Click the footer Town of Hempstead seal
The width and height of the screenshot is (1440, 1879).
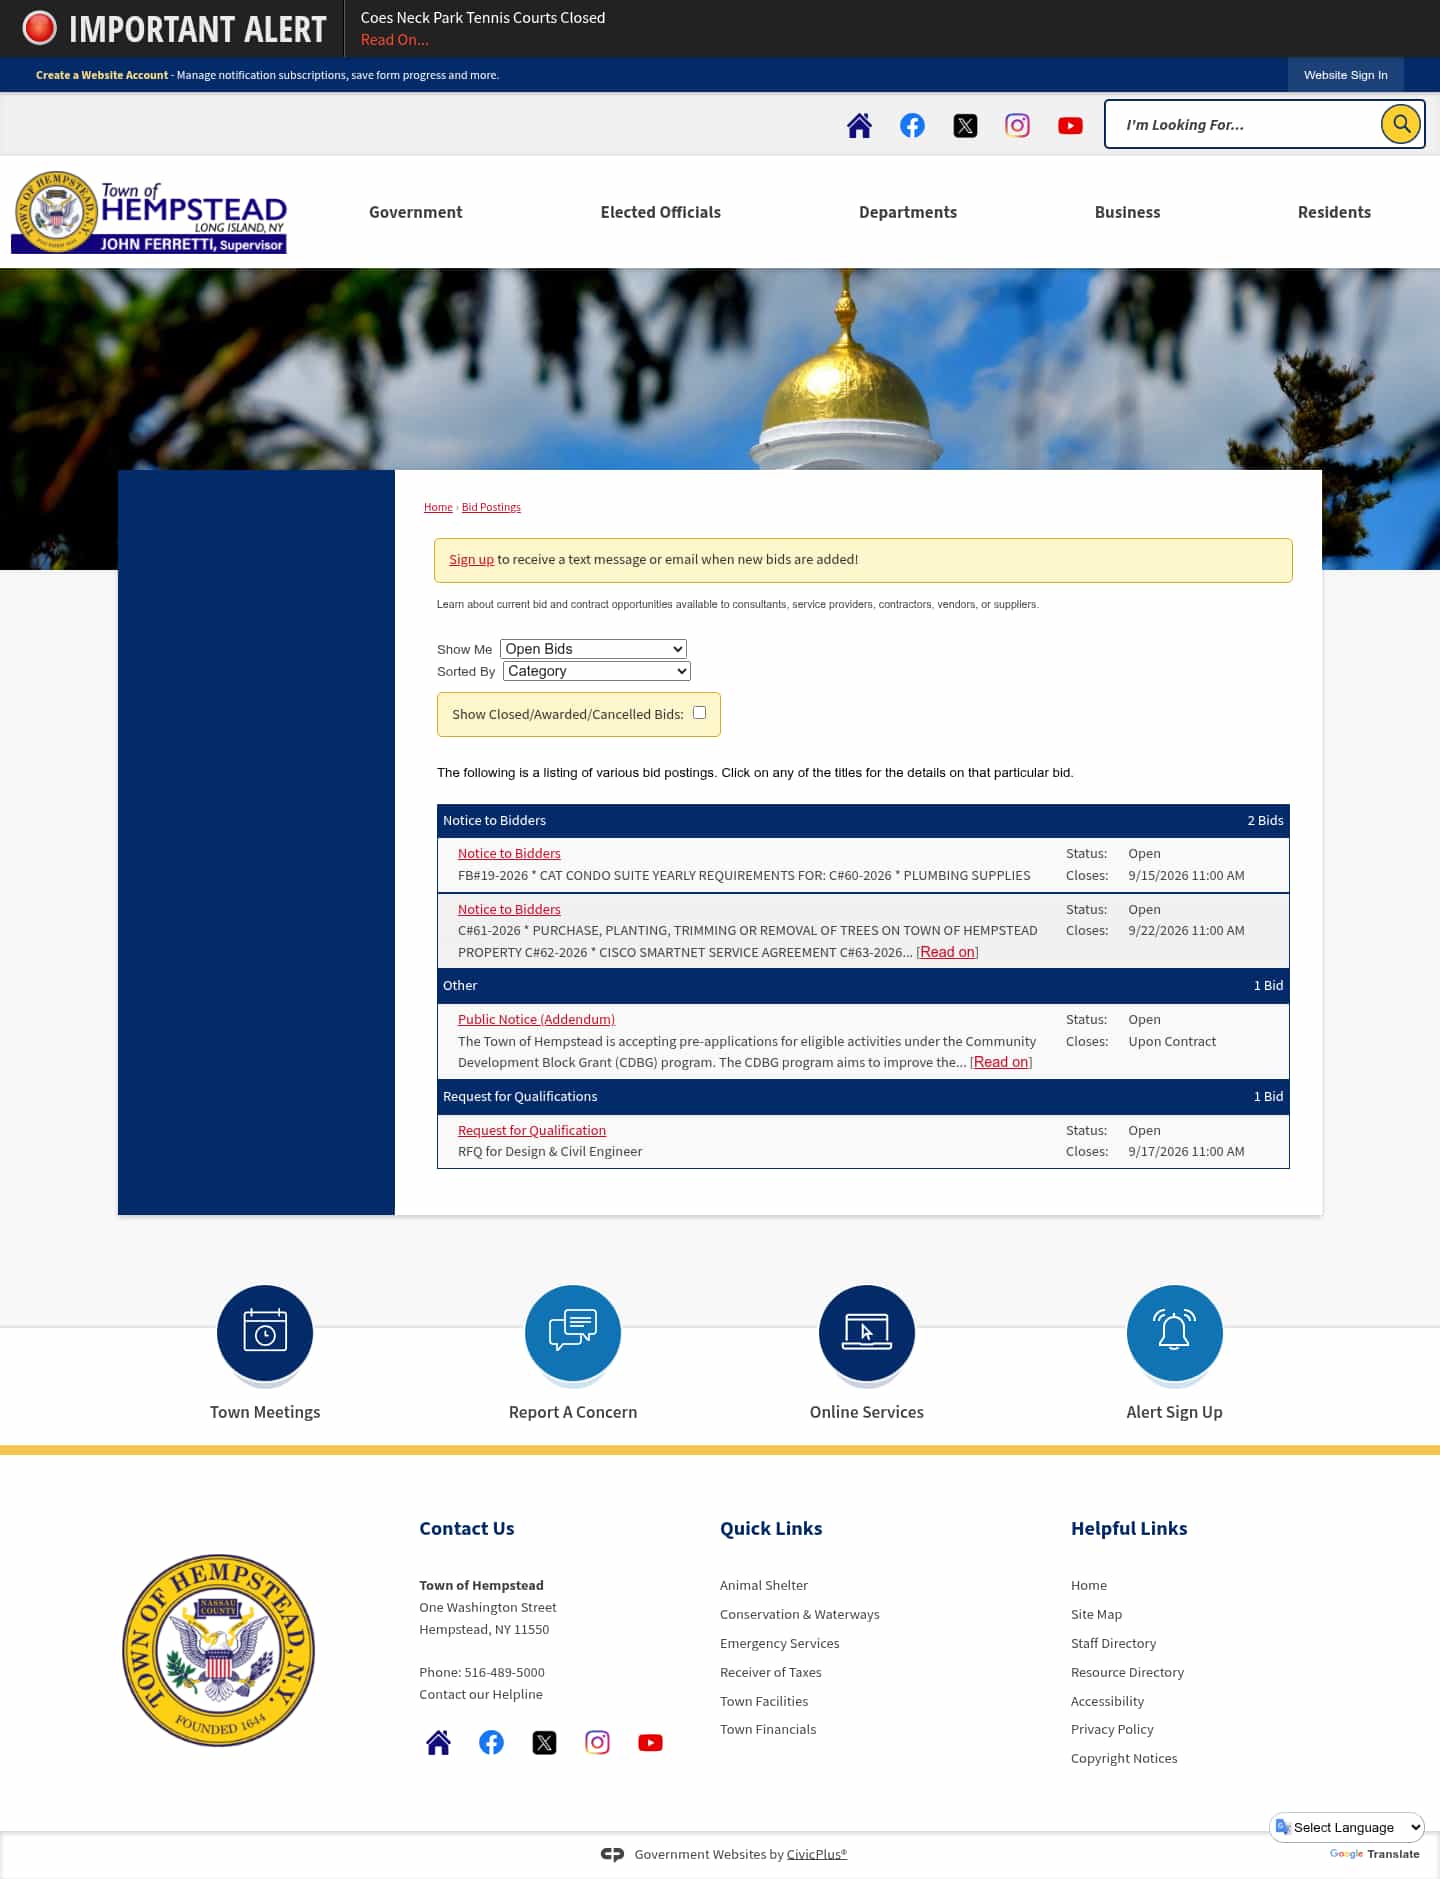218,1650
